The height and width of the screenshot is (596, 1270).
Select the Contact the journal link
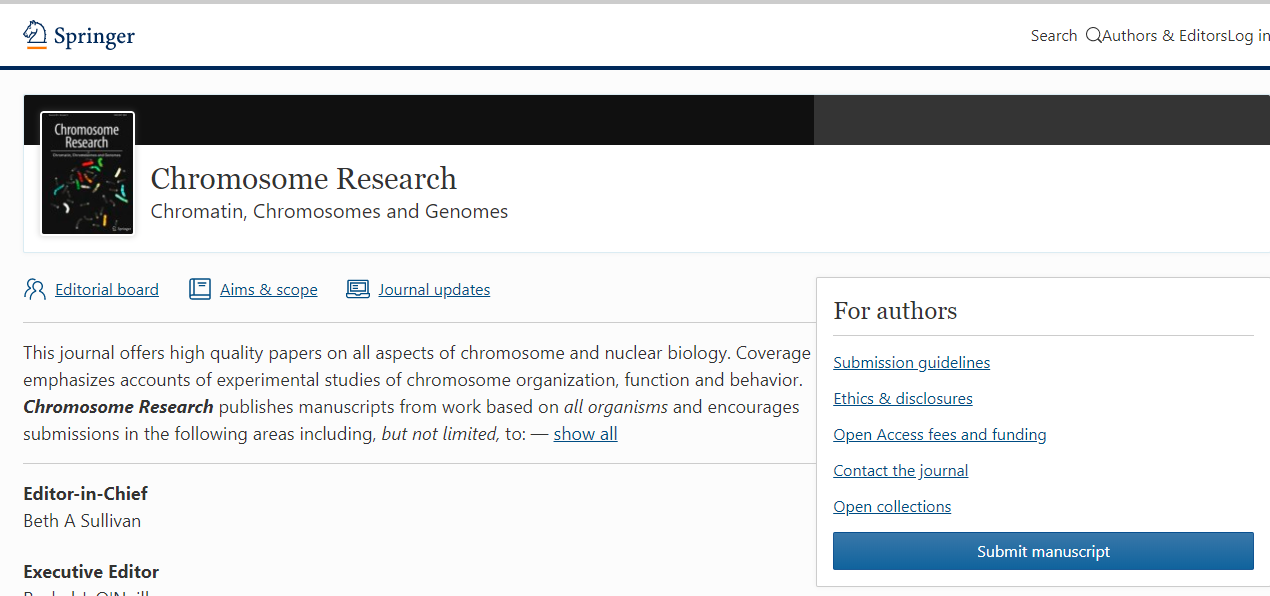(x=900, y=471)
